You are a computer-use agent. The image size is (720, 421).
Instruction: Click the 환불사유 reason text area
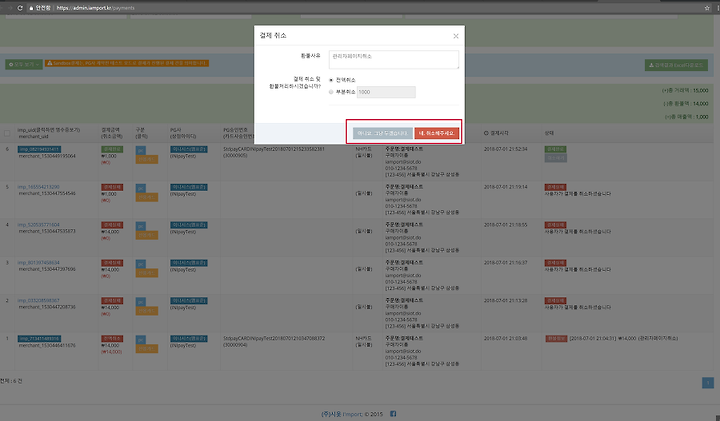[394, 60]
